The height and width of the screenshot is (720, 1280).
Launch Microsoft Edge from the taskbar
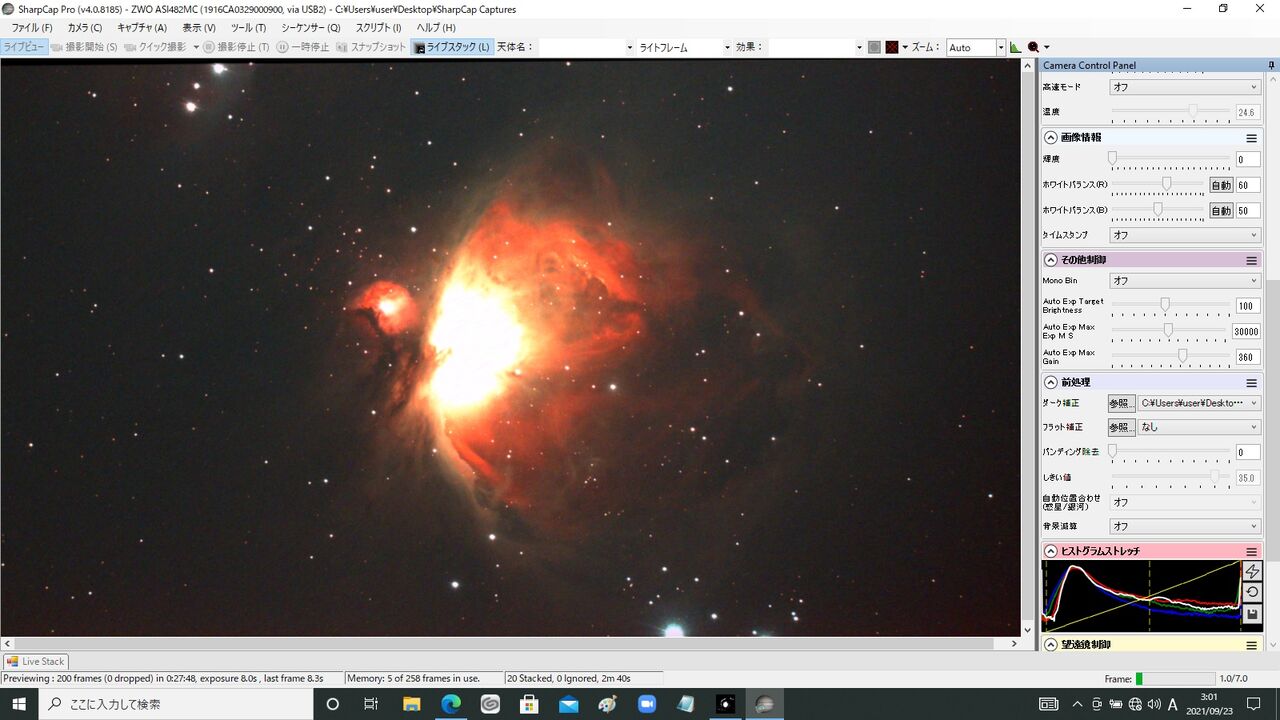(451, 704)
